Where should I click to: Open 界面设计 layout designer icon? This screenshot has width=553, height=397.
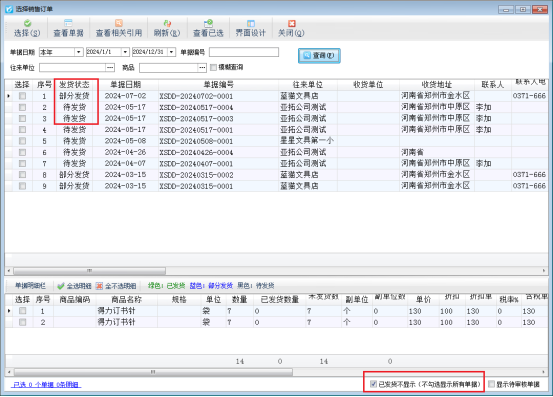point(251,24)
